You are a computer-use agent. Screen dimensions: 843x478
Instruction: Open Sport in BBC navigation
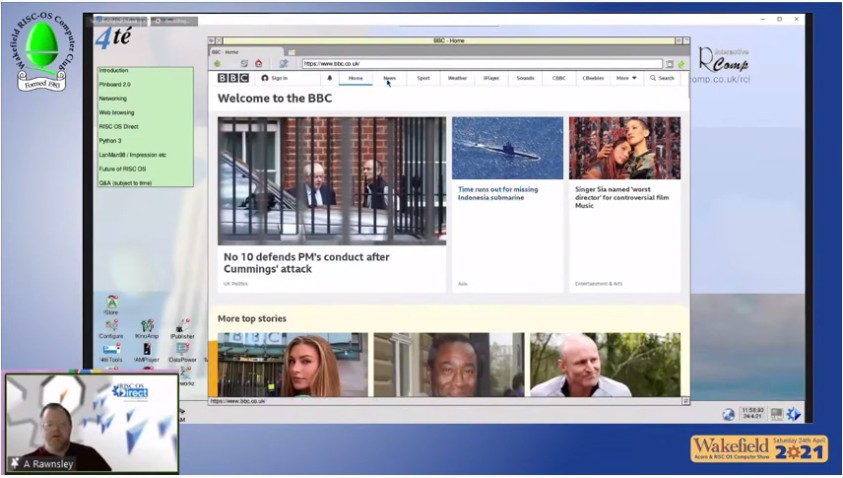pos(424,78)
